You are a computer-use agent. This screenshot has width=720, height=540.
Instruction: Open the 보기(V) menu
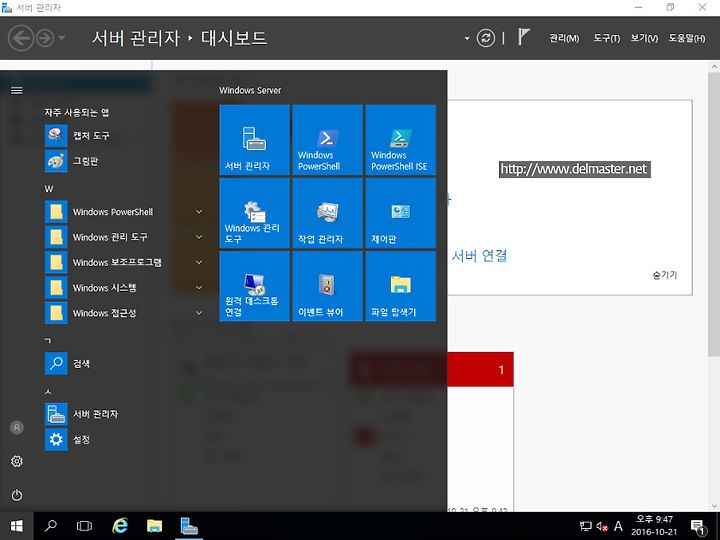644,39
